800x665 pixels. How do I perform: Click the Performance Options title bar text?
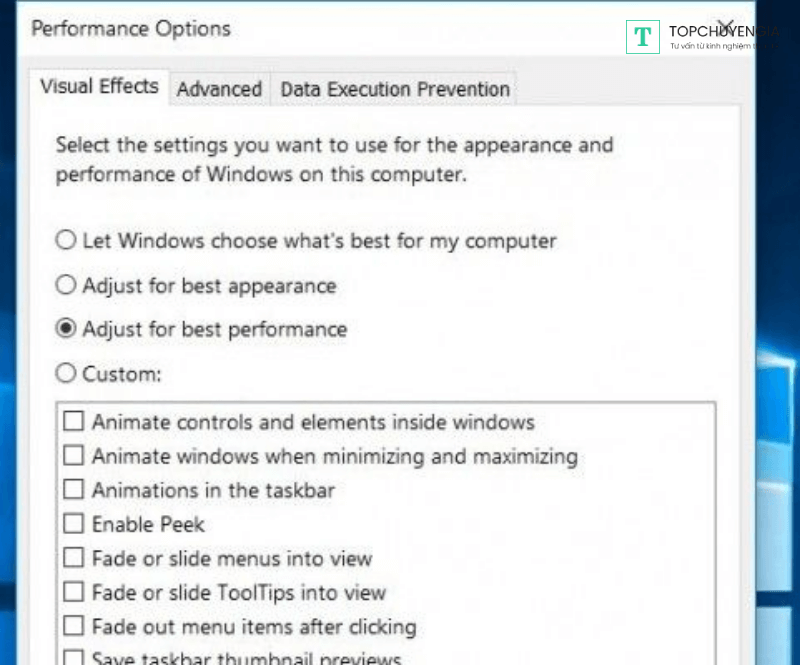pos(131,28)
